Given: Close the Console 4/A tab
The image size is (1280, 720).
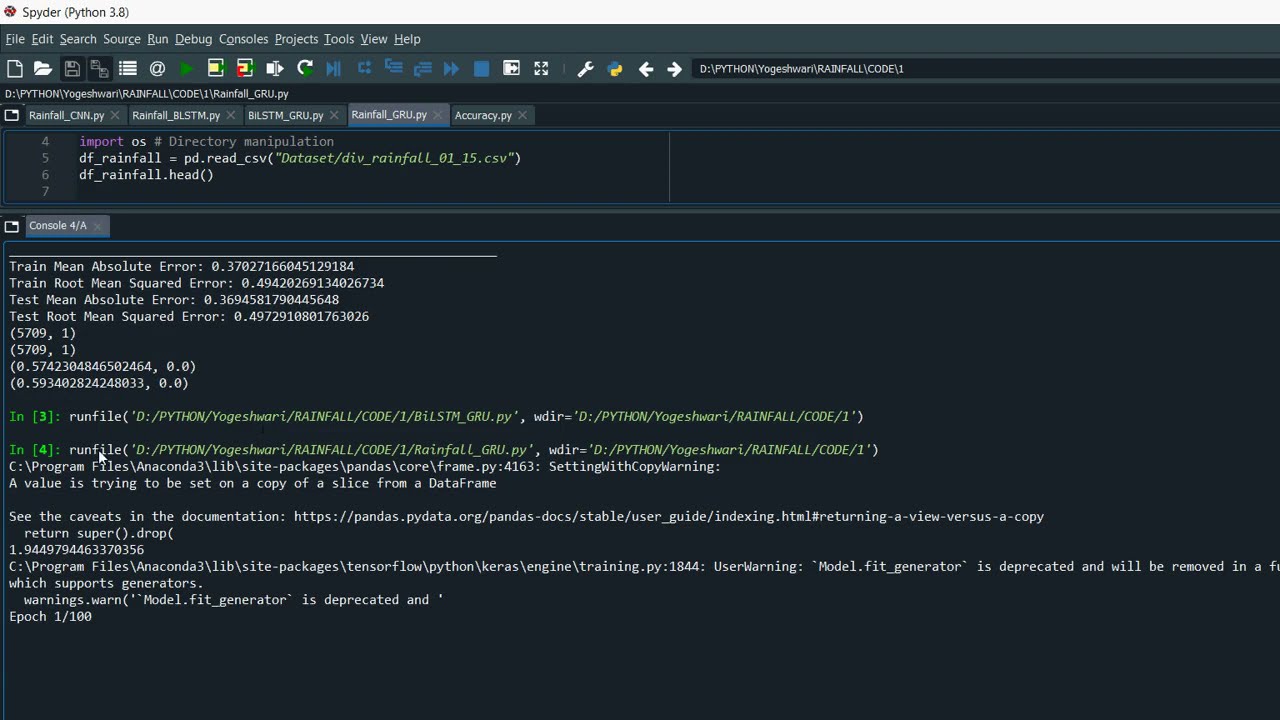Looking at the screenshot, I should pyautogui.click(x=97, y=227).
